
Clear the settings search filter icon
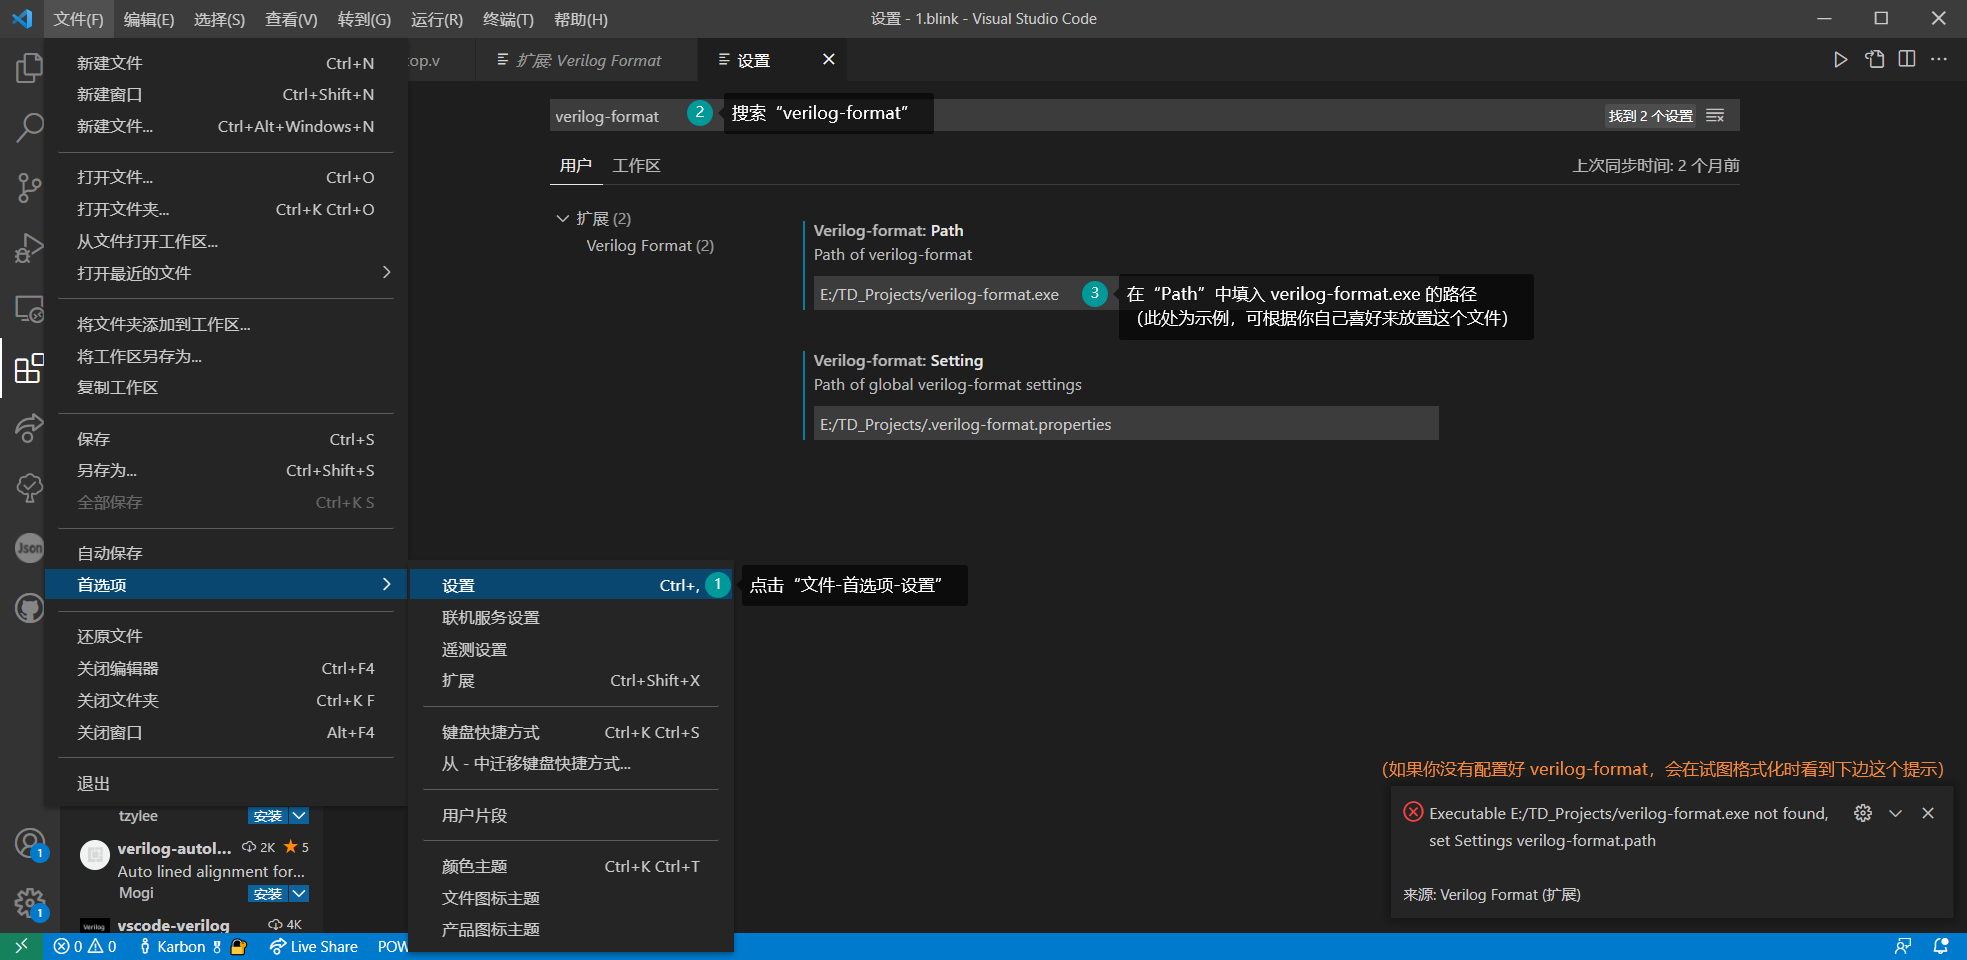tap(1715, 116)
